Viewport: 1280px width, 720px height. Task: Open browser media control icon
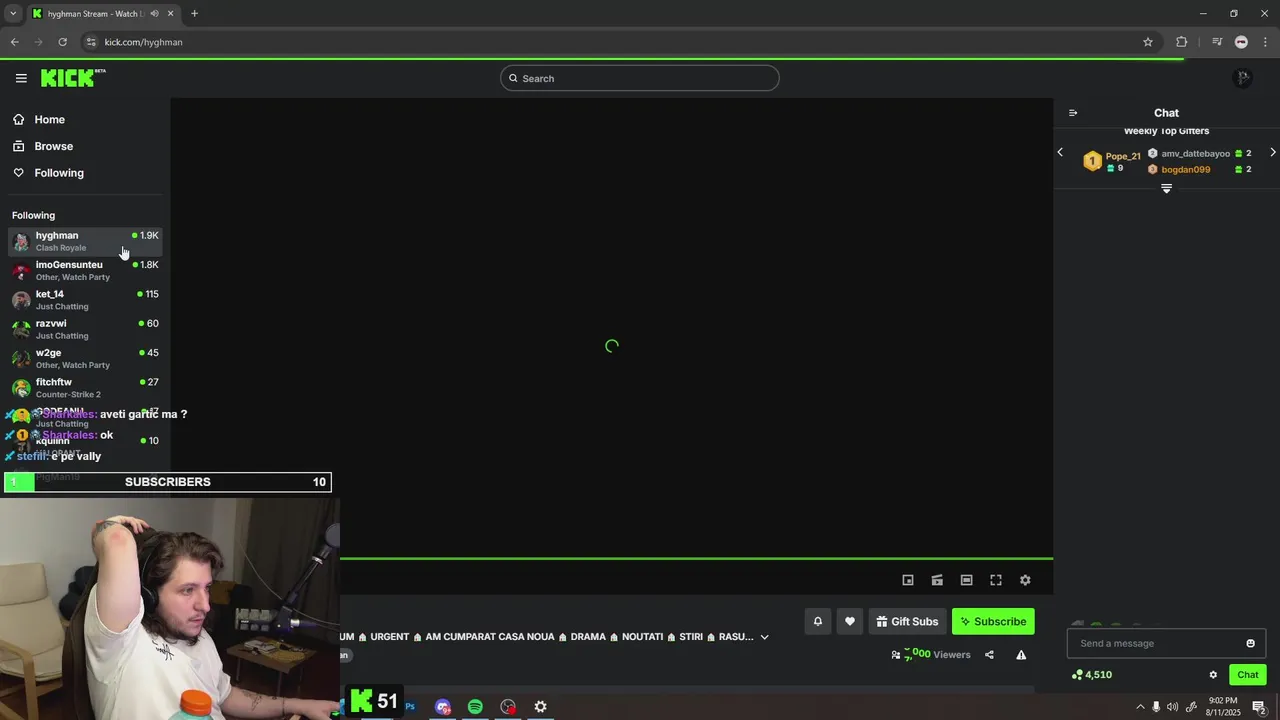click(1216, 42)
